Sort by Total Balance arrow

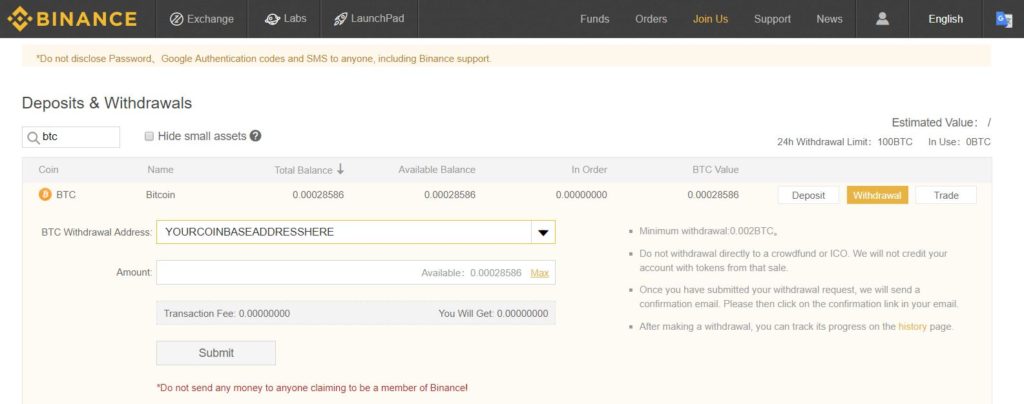340,169
